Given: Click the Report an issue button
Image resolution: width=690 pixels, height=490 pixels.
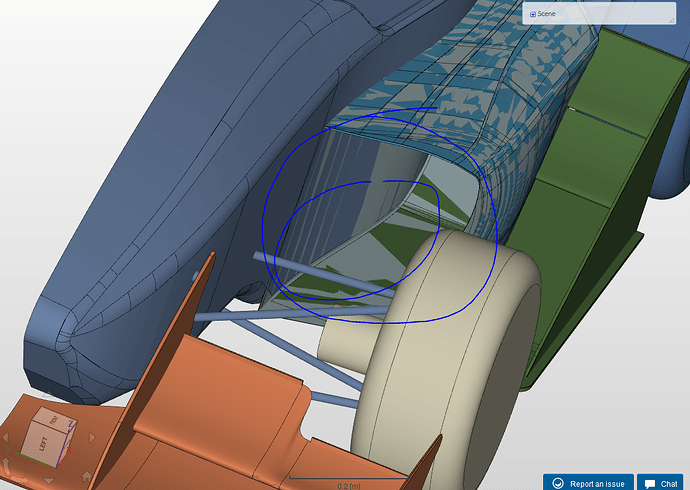Looking at the screenshot, I should 588,483.
